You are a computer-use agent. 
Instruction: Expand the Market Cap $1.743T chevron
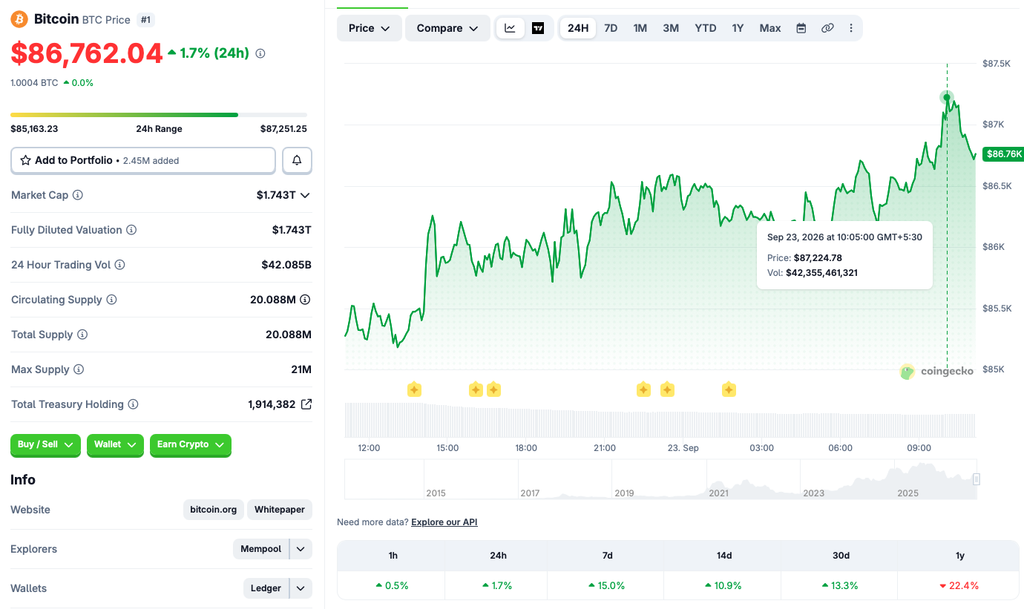[305, 195]
